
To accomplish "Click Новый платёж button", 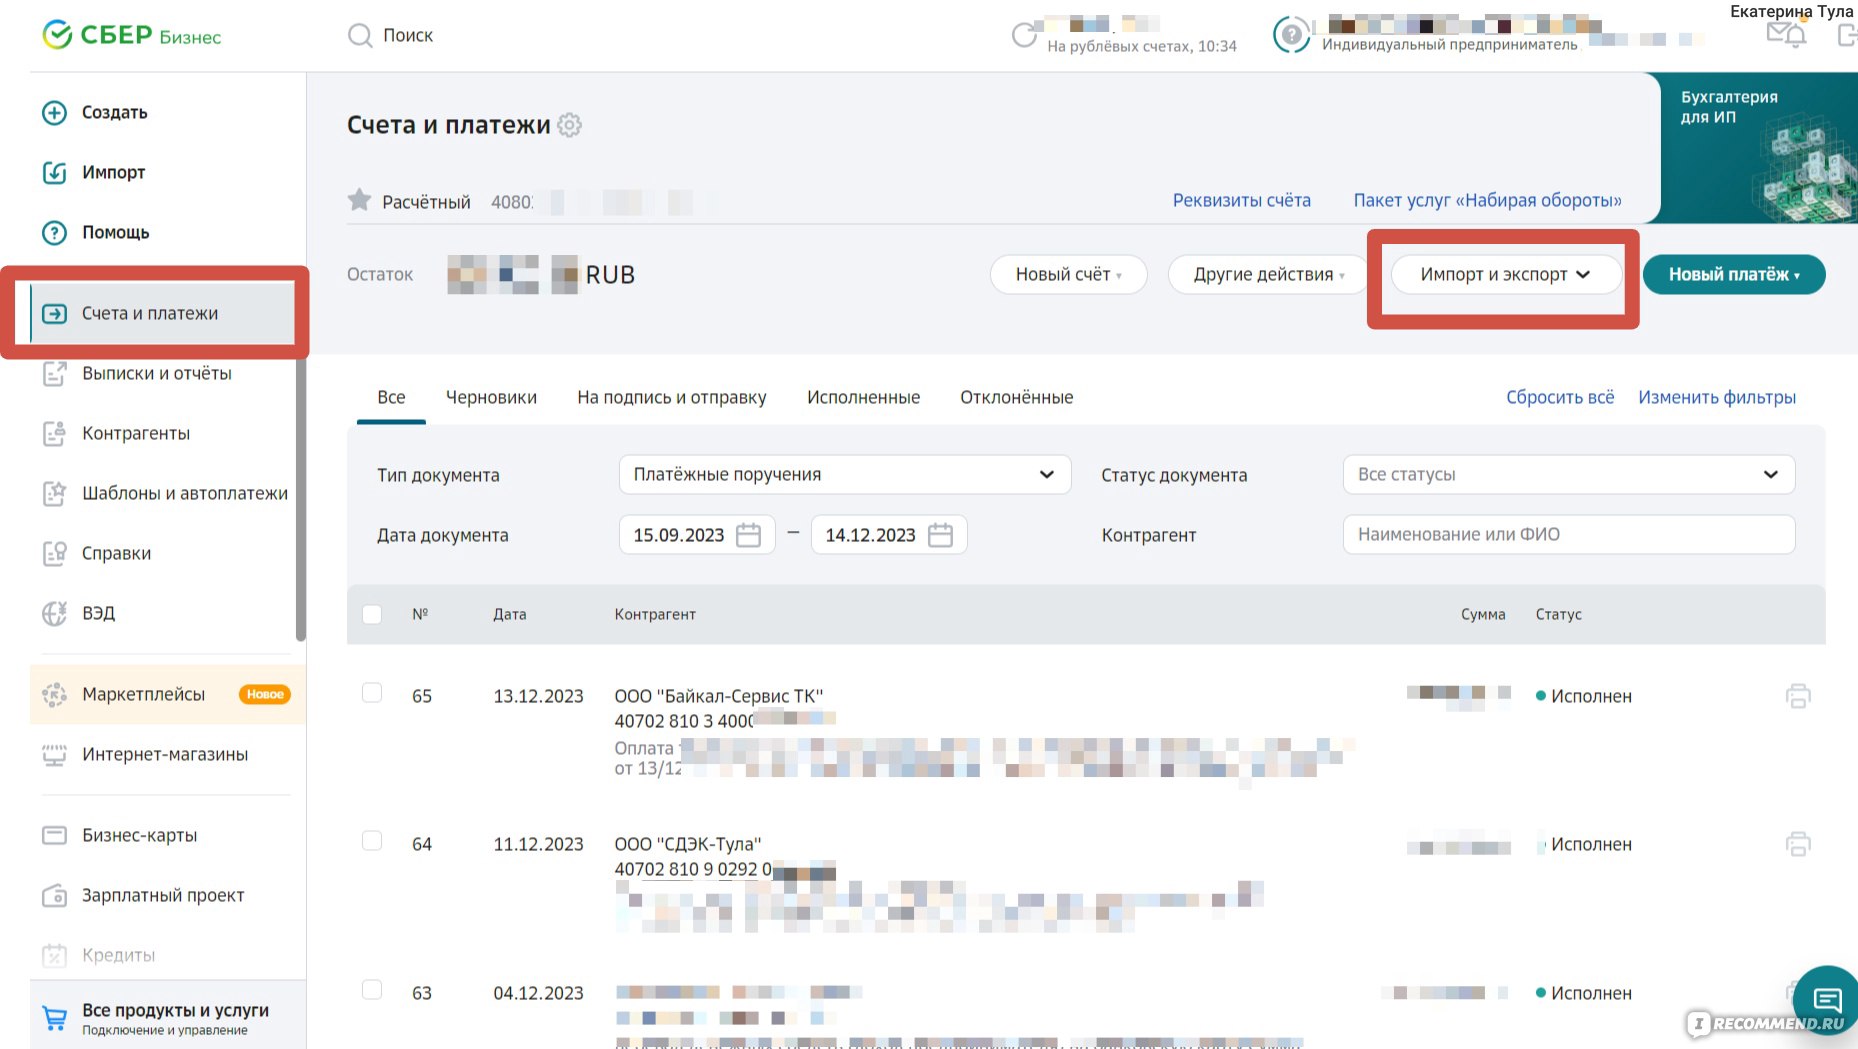I will pos(1734,274).
